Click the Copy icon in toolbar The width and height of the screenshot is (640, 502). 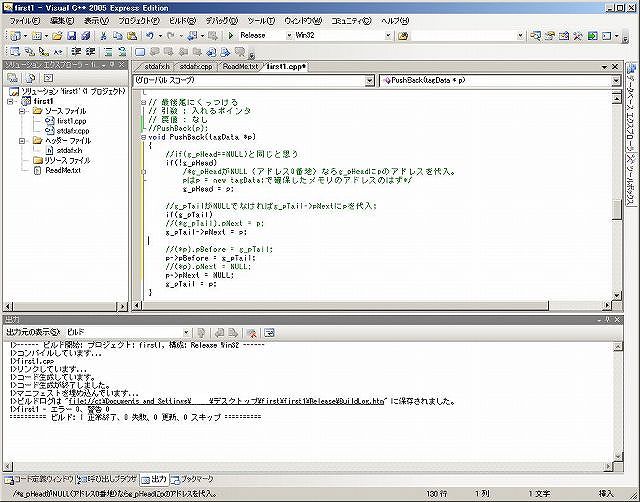[118, 36]
